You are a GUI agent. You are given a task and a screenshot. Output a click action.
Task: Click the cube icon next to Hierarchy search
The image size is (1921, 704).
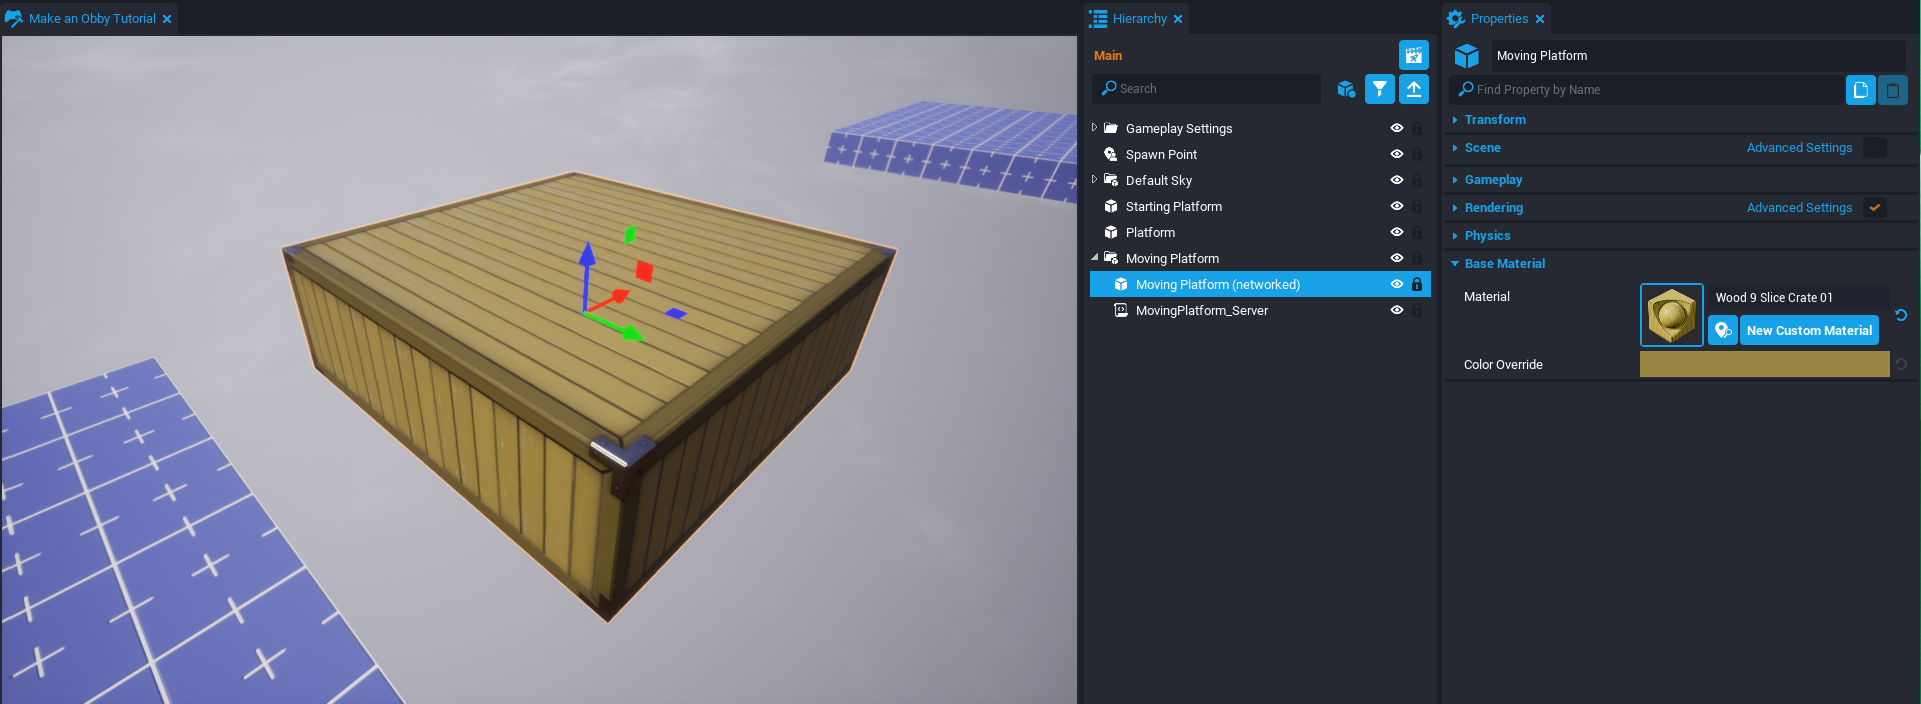click(1346, 89)
